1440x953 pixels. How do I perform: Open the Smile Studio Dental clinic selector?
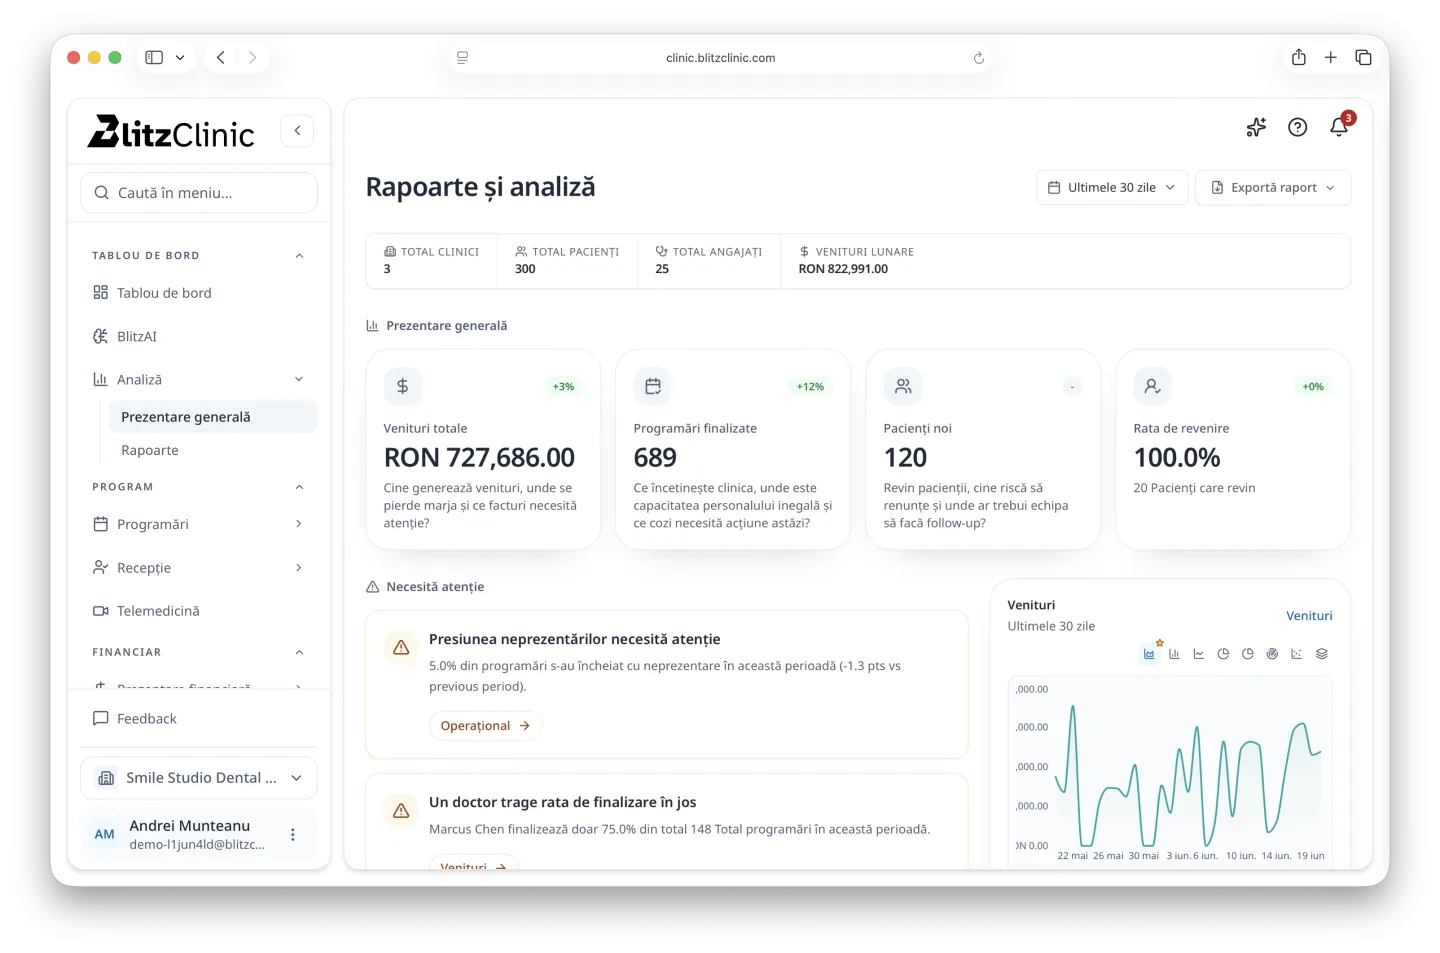coord(199,778)
